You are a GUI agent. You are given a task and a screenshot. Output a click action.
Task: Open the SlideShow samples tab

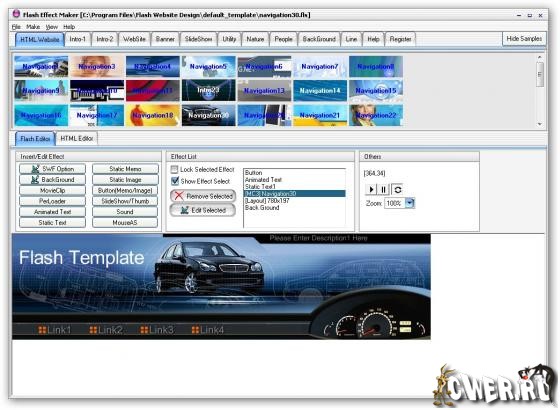199,39
